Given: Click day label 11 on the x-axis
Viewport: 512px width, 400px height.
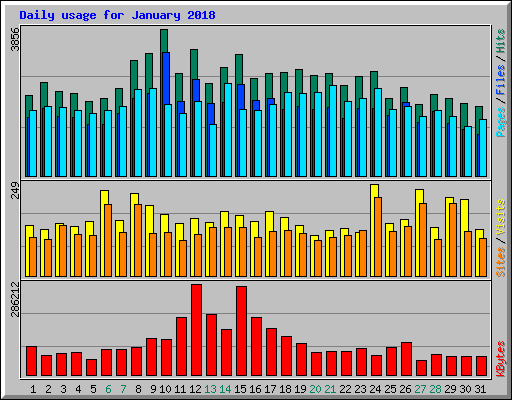Looking at the screenshot, I should pyautogui.click(x=180, y=389).
